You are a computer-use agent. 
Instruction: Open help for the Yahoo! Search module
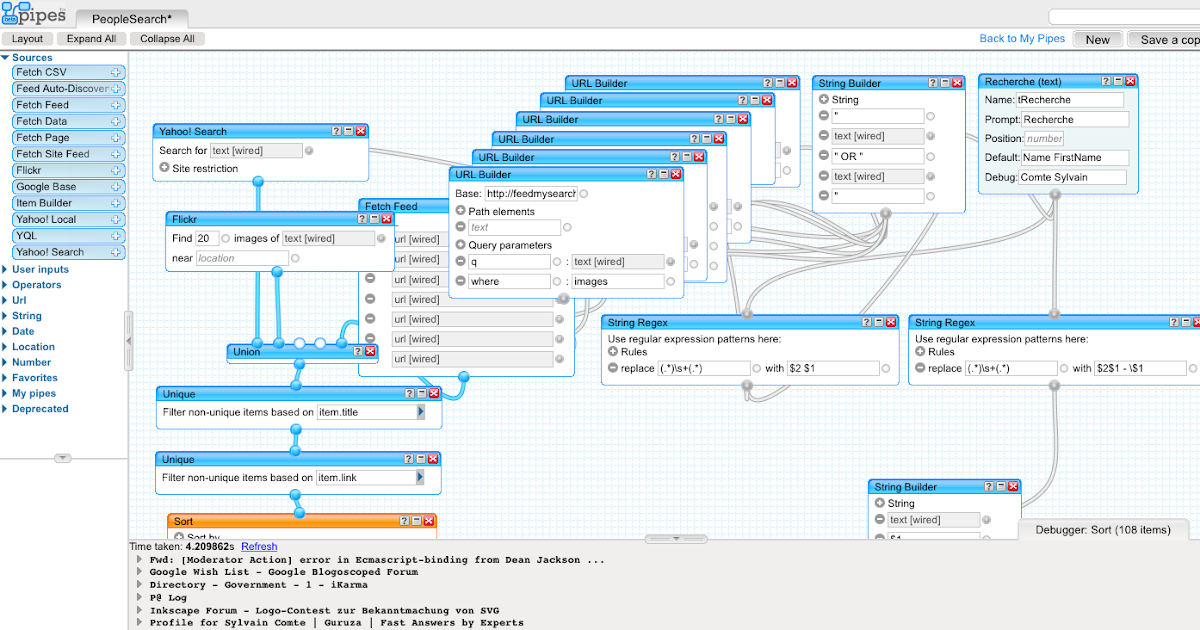click(338, 131)
